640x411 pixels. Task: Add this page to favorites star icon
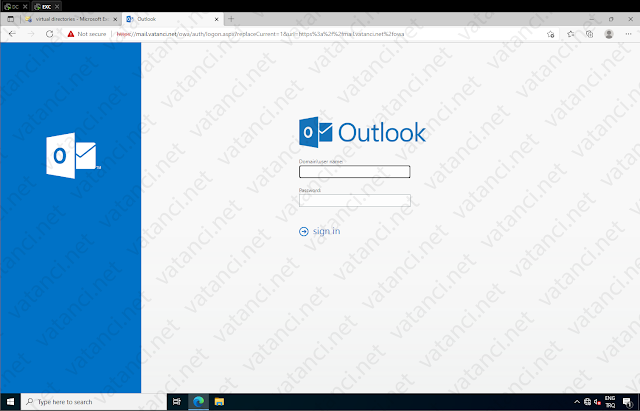551,34
